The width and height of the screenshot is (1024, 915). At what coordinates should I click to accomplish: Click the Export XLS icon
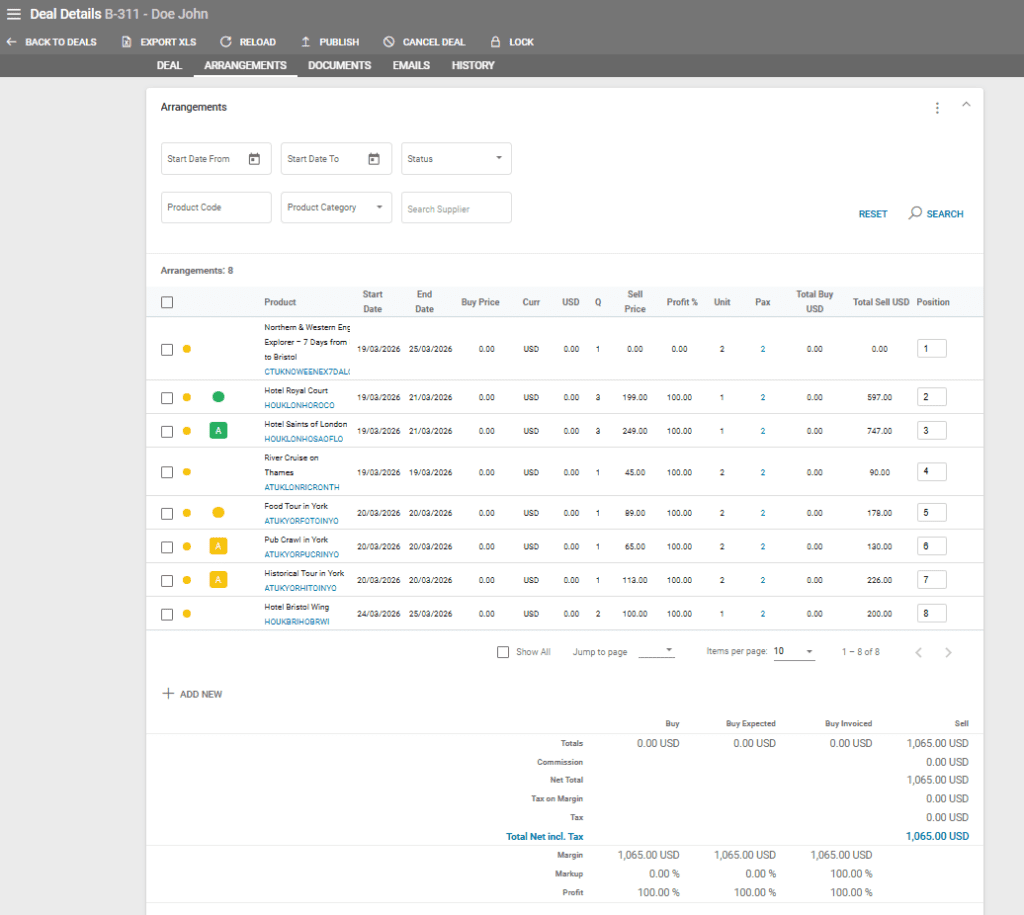(x=127, y=42)
